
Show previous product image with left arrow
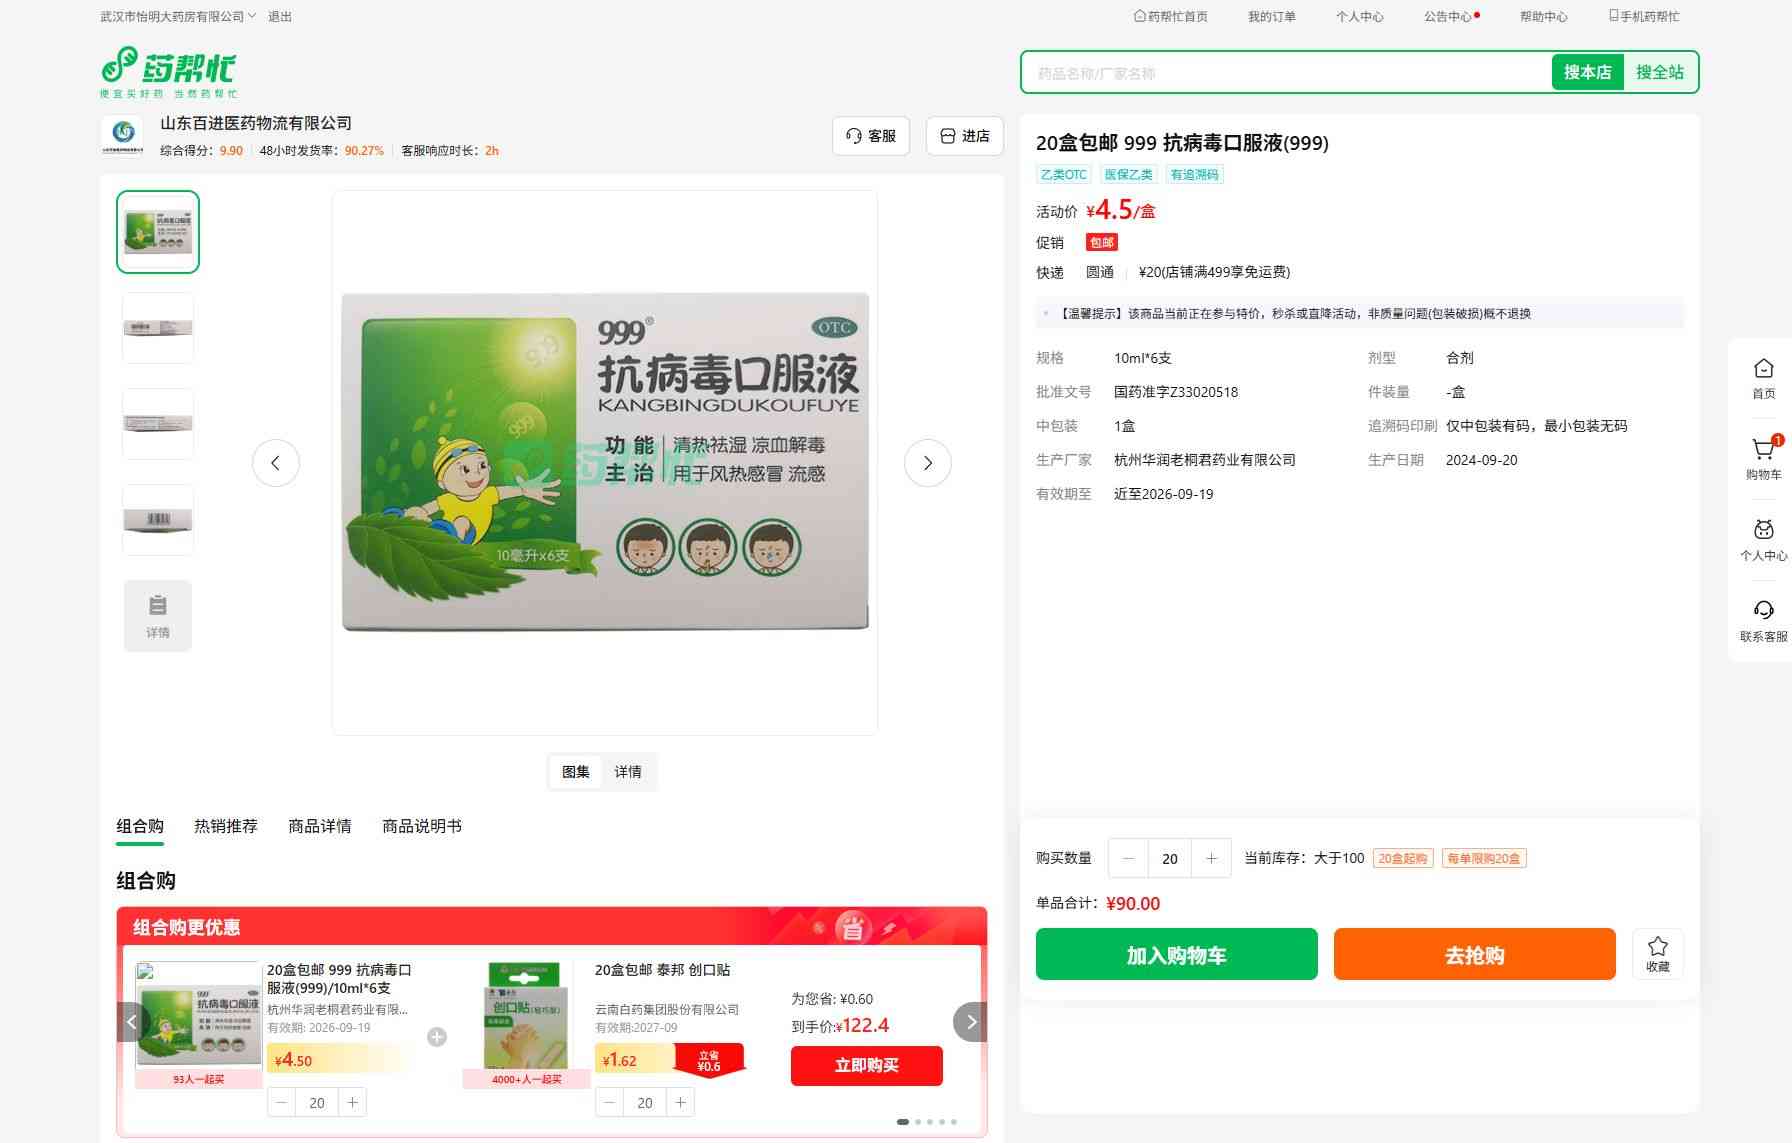pyautogui.click(x=276, y=463)
